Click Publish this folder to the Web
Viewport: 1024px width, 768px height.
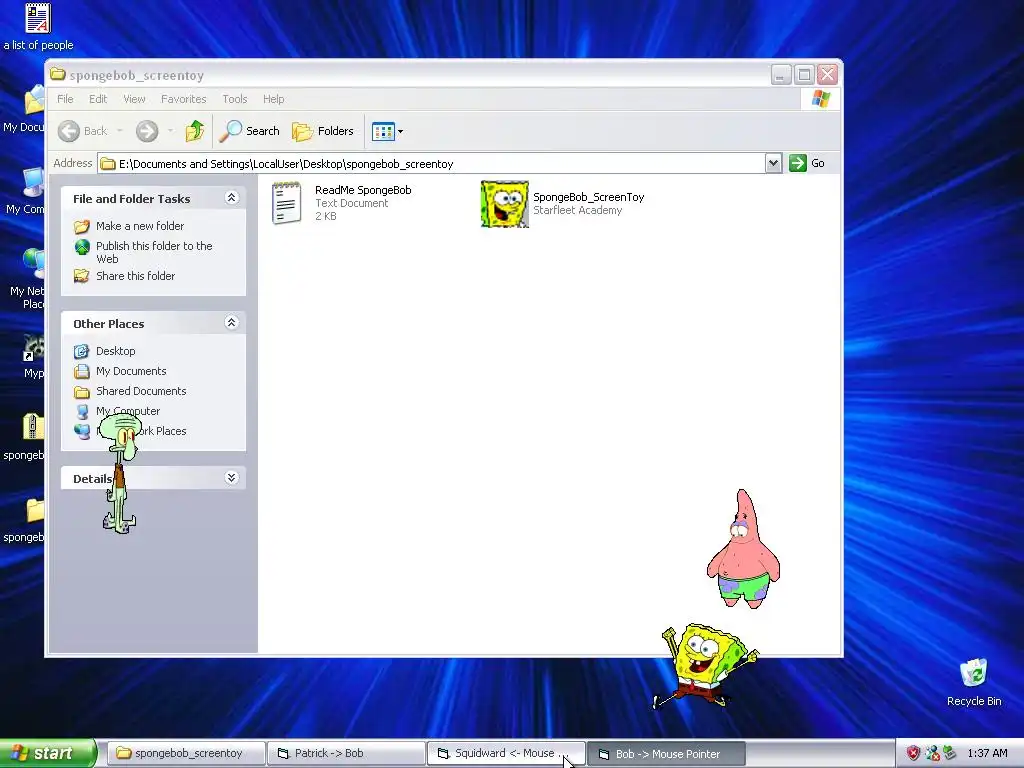(154, 252)
